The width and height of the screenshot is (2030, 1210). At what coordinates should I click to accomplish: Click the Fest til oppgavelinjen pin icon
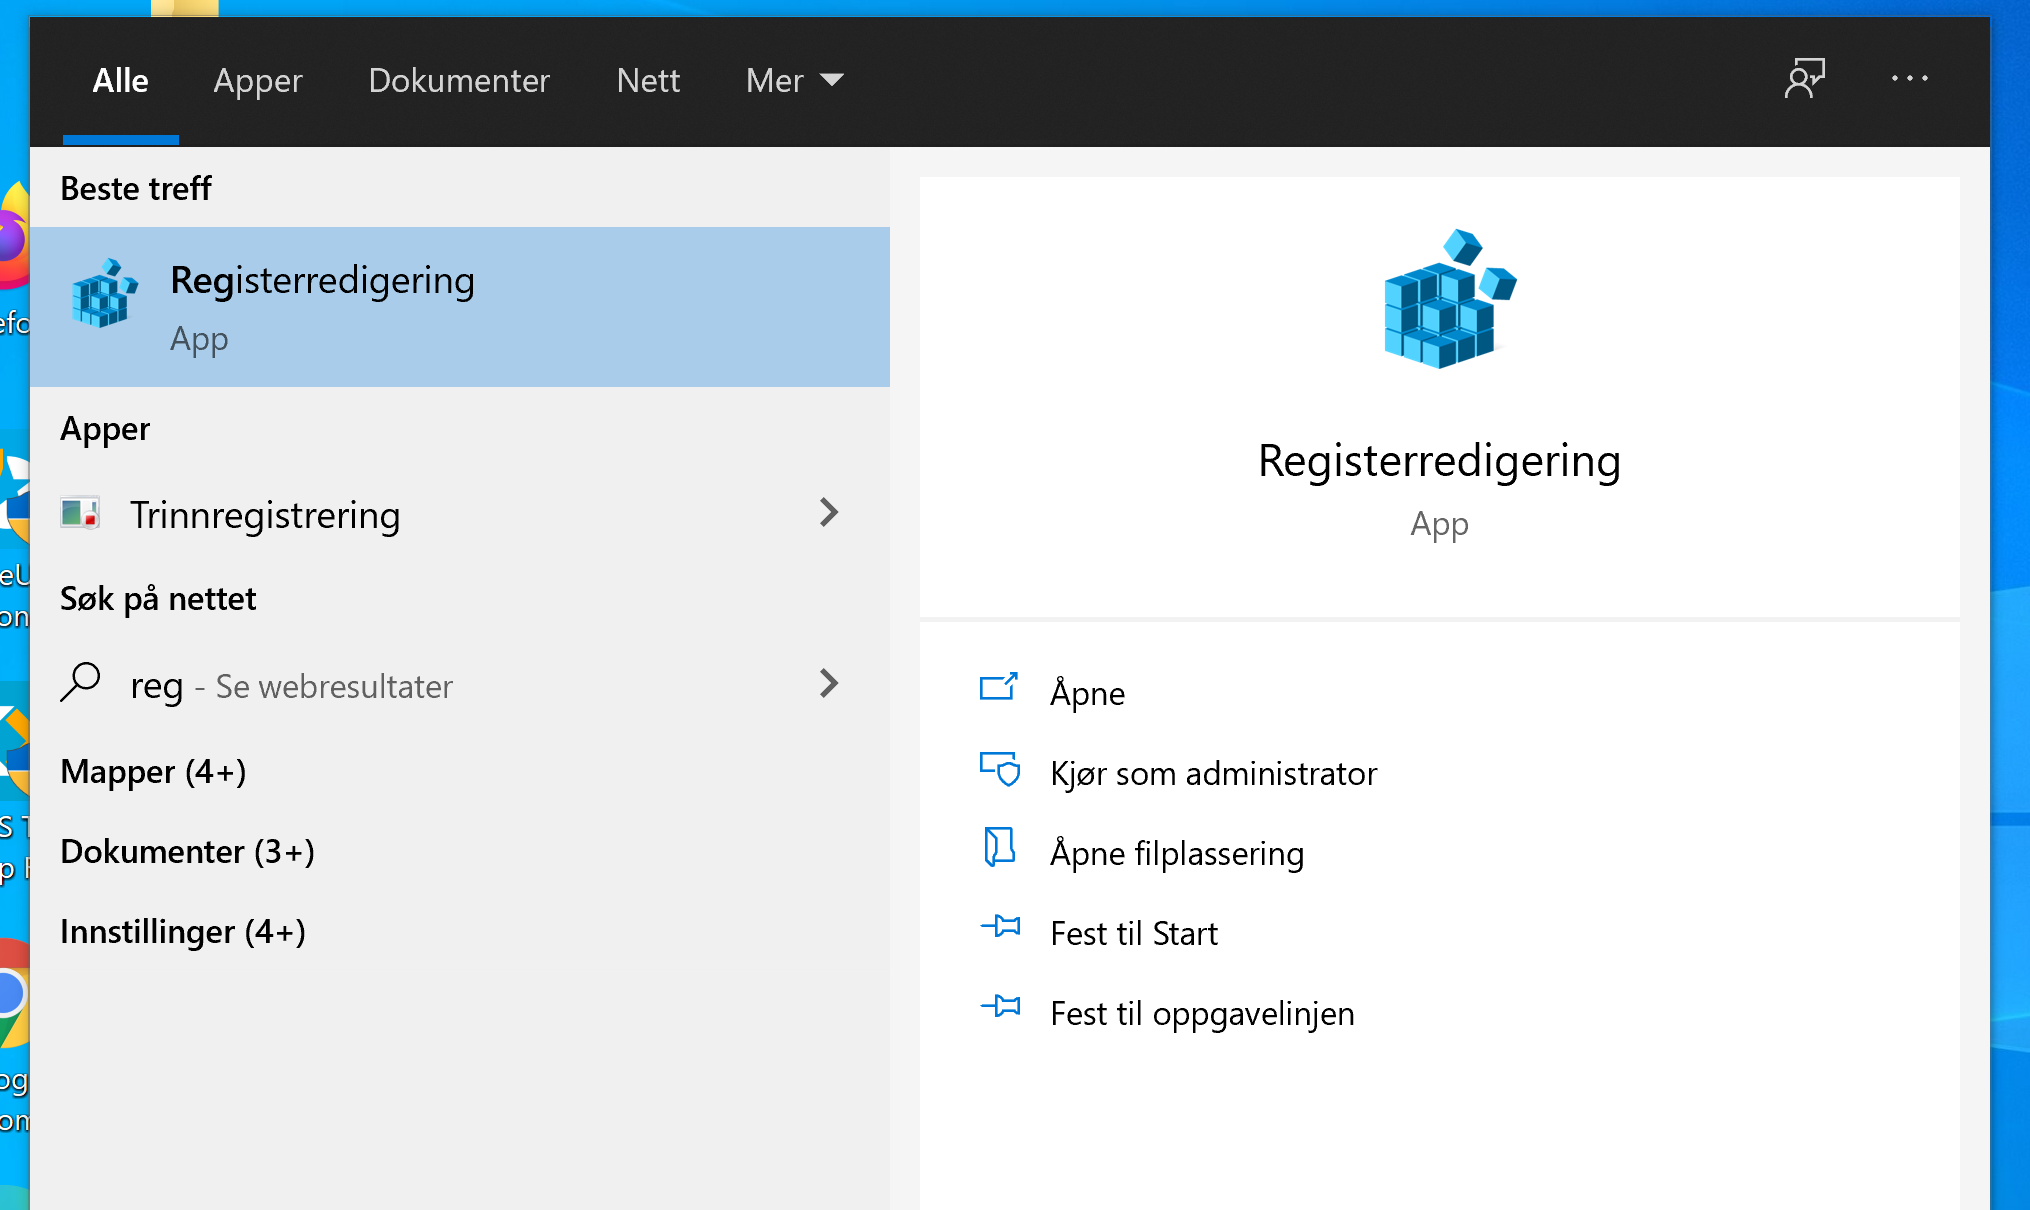pyautogui.click(x=998, y=1010)
